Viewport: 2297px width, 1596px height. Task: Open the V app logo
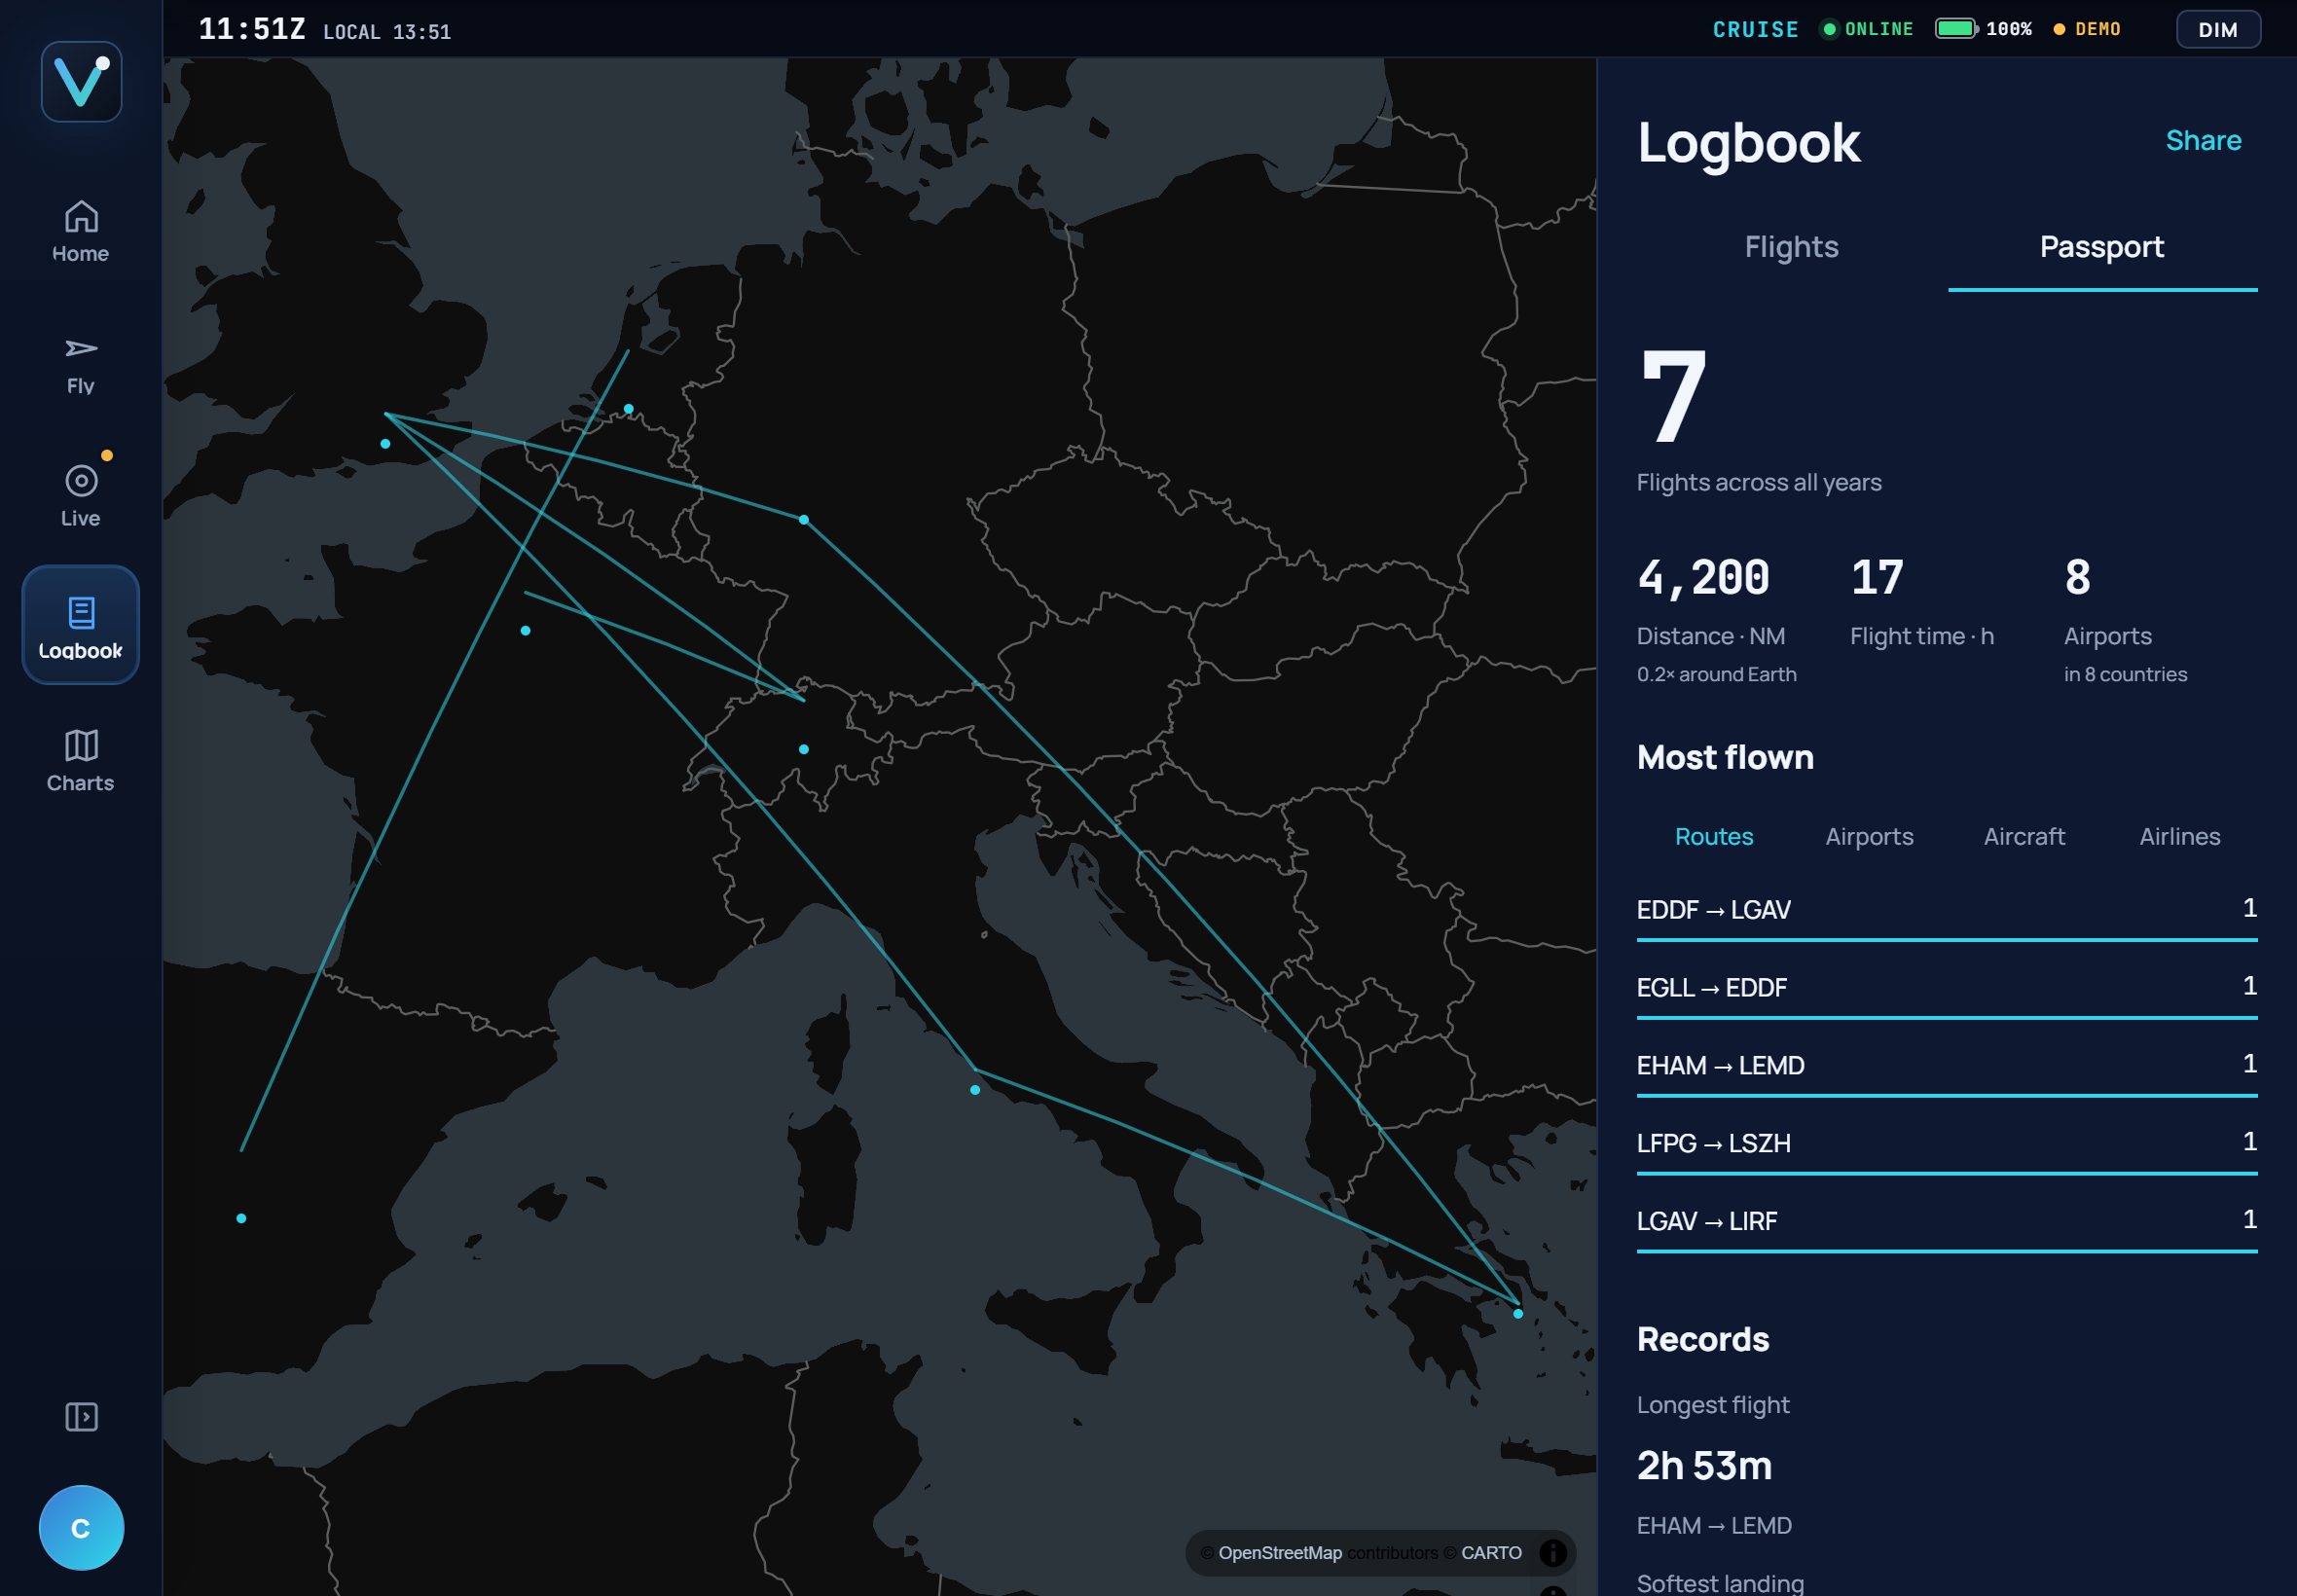click(x=81, y=81)
